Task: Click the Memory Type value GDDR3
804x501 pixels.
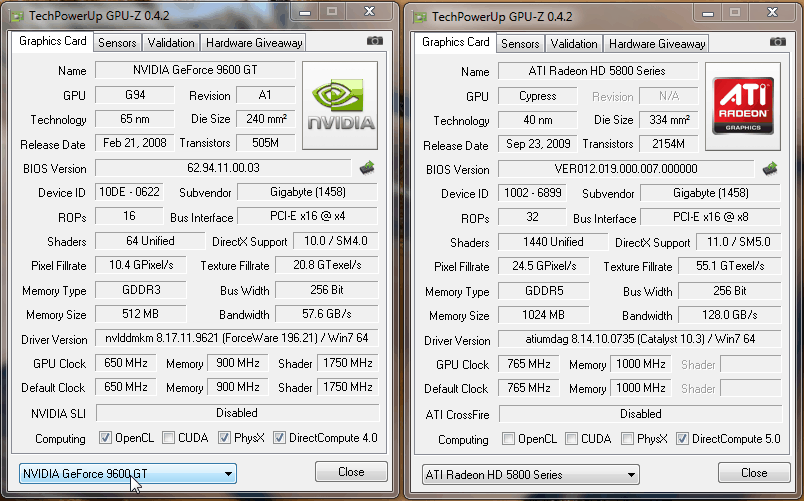Action: tap(141, 290)
